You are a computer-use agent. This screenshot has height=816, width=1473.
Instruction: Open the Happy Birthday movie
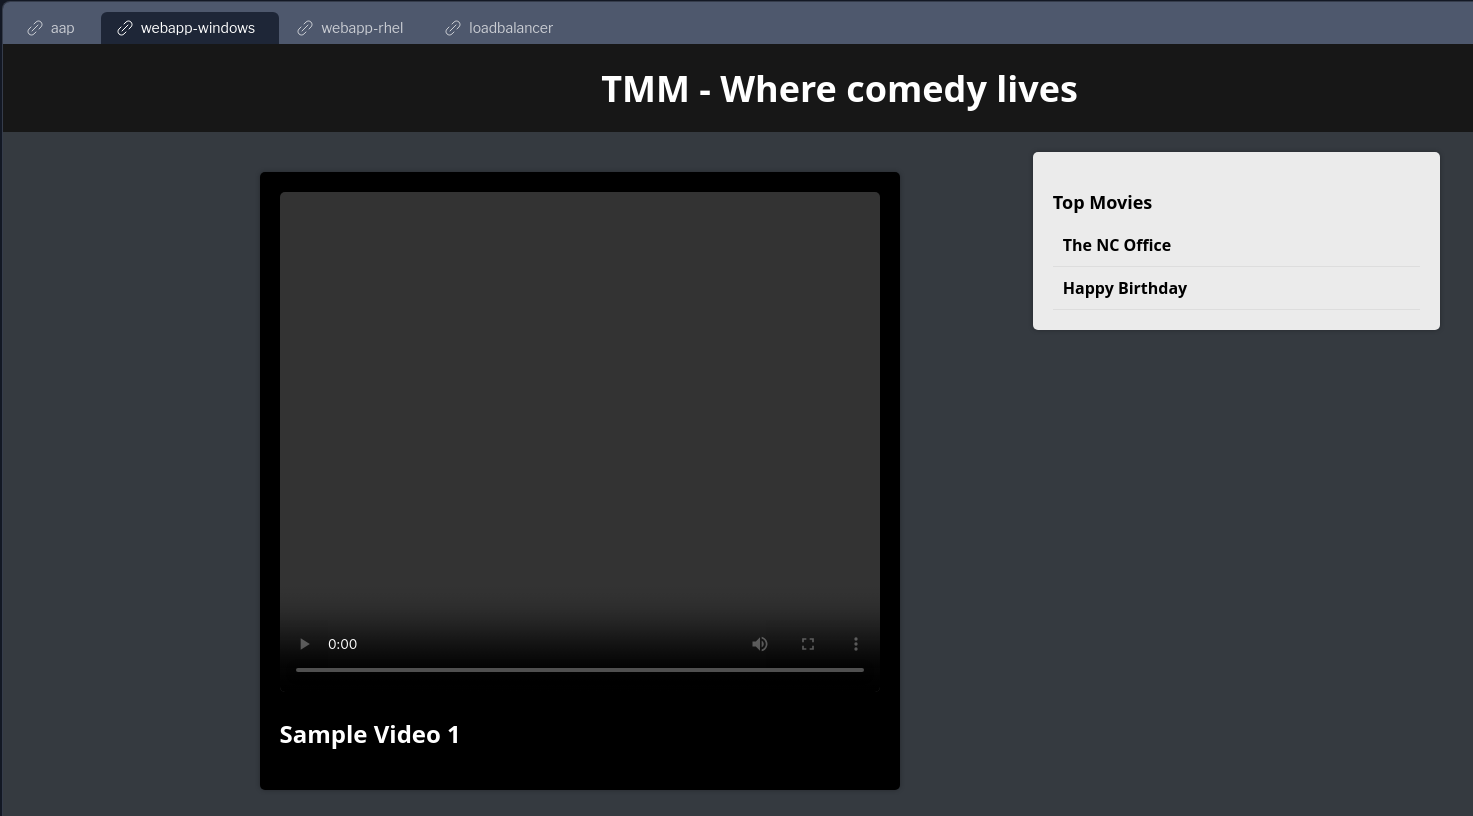coord(1125,288)
